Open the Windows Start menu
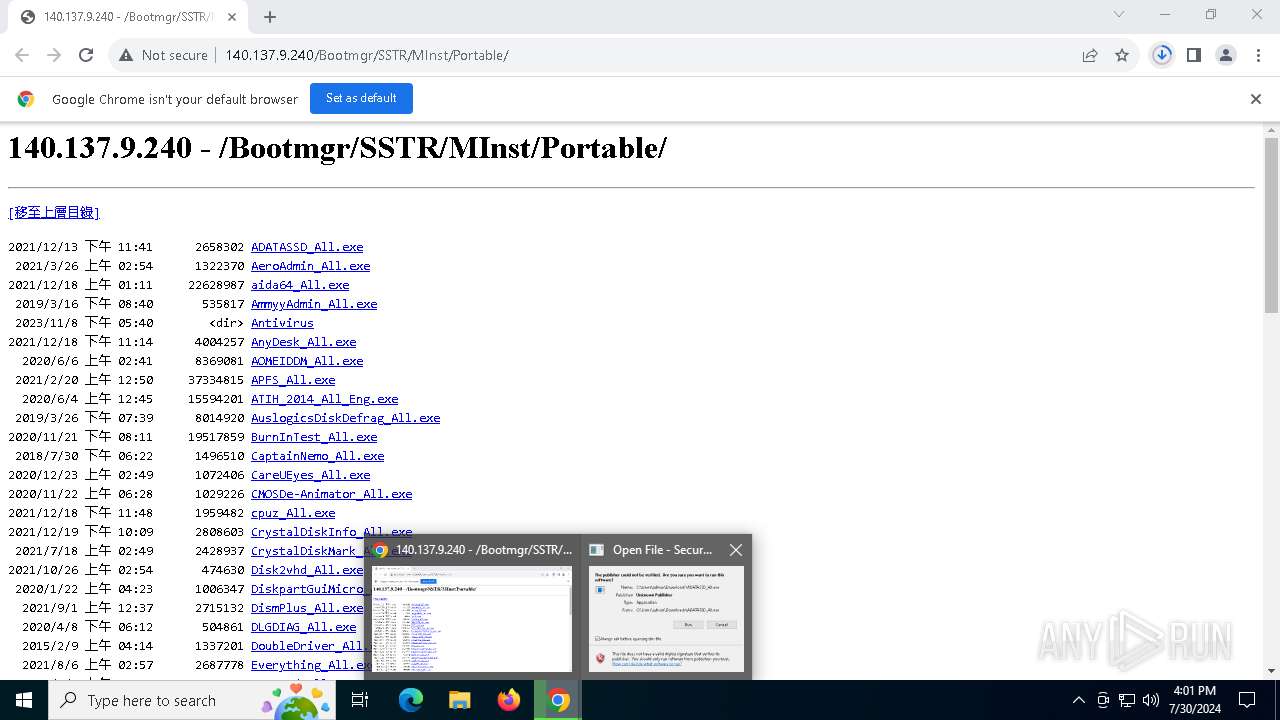 point(24,700)
